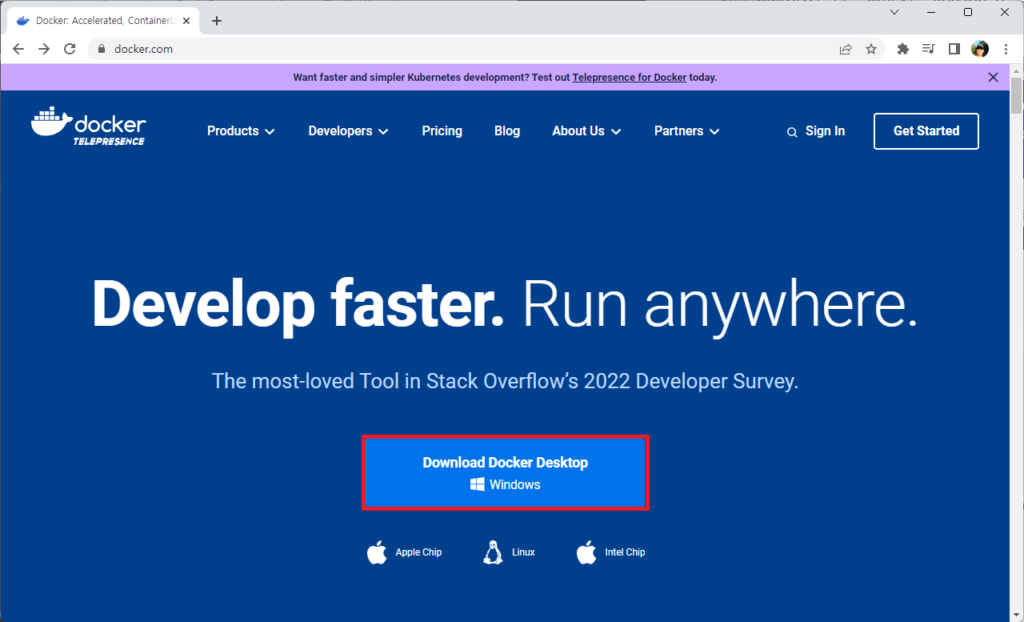Click the Apple Chip text link
Viewport: 1024px width, 622px height.
click(419, 552)
